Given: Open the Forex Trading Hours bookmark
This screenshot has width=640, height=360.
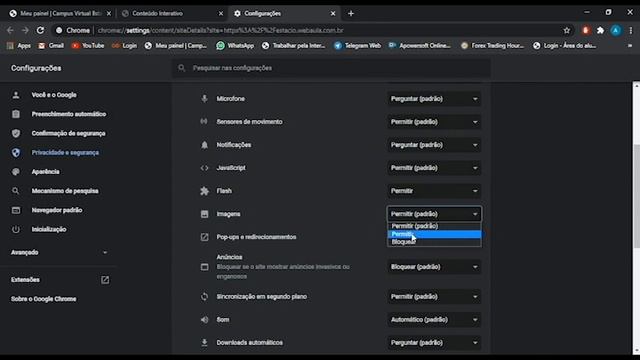Looking at the screenshot, I should [x=492, y=46].
